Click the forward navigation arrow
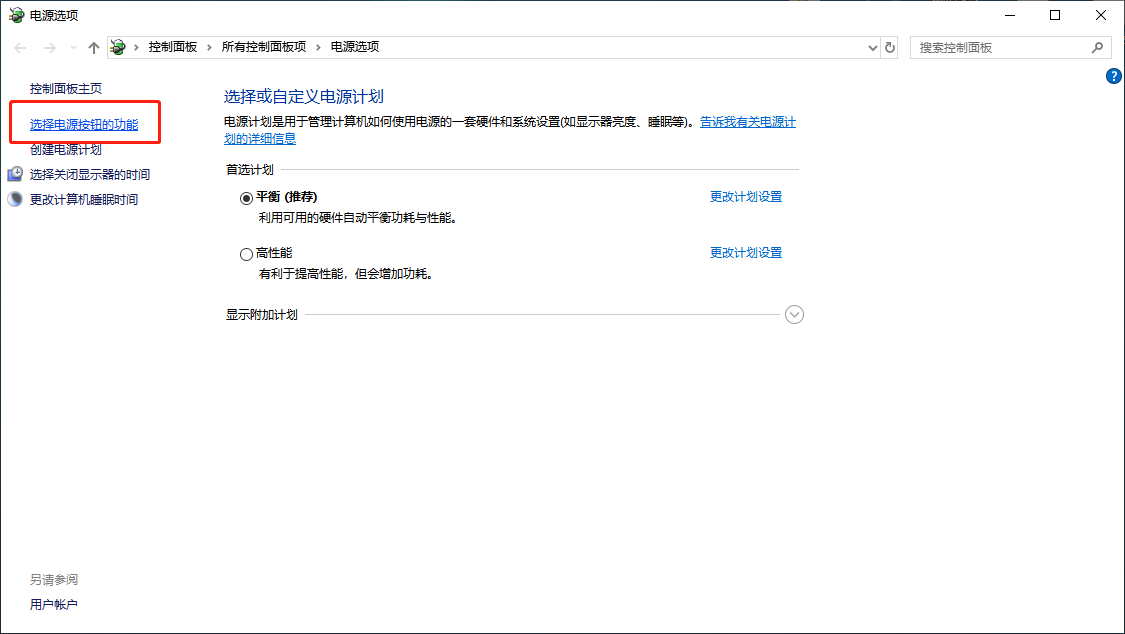Image resolution: width=1125 pixels, height=634 pixels. (48, 47)
